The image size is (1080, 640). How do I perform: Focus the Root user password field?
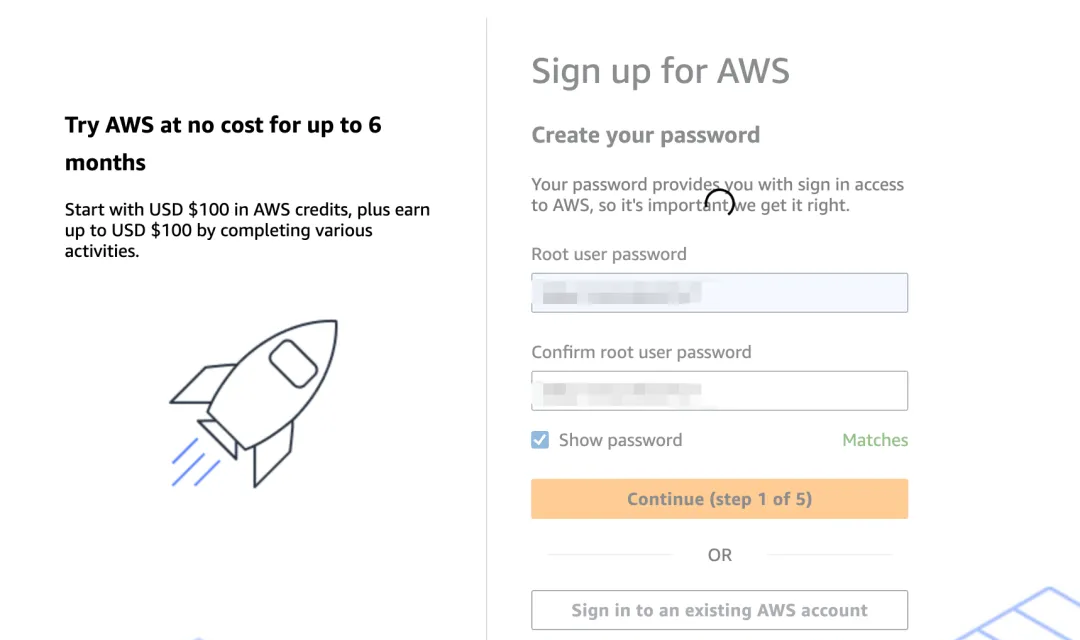coord(719,293)
